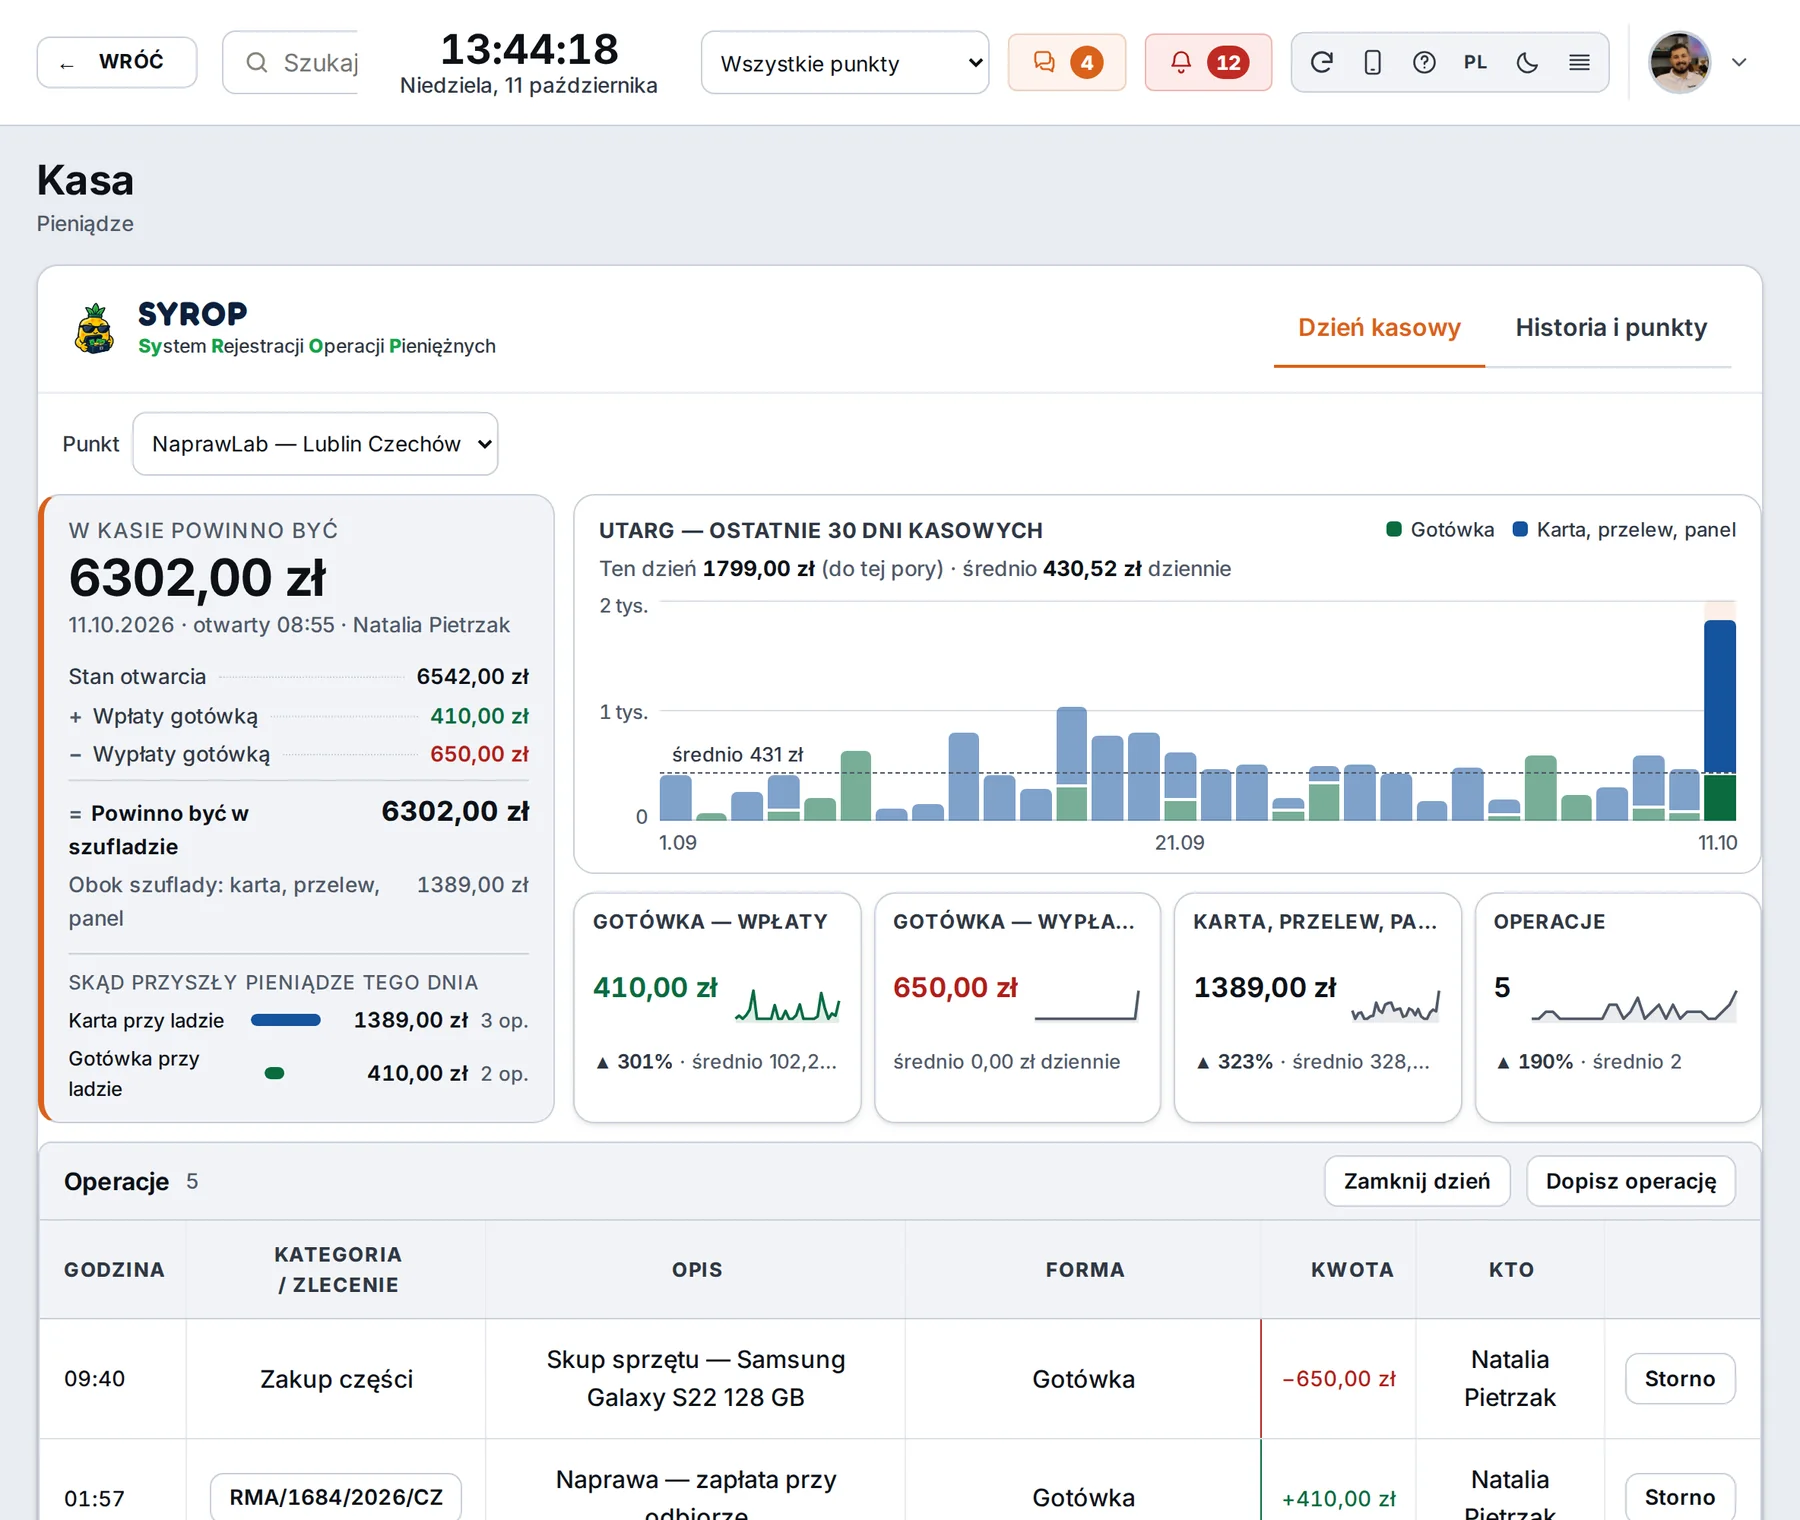Screen dimensions: 1800x1520
Task: Click the tall 11.10 blue chart bar
Action: (x=1720, y=696)
